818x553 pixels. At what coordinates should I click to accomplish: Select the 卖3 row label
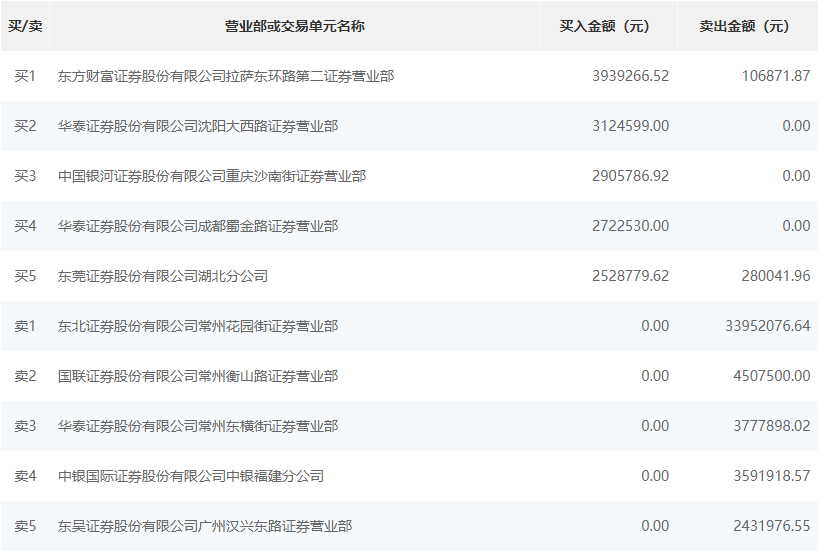coord(25,426)
